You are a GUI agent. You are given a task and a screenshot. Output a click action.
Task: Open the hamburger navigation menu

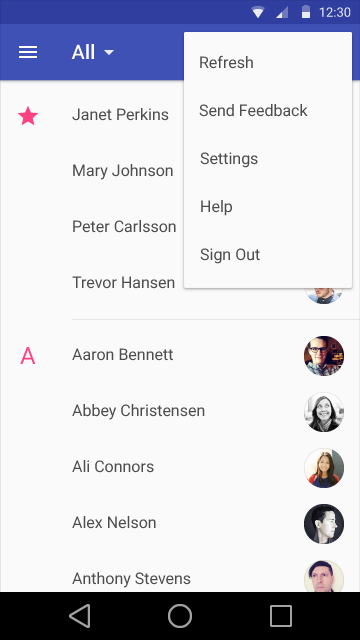(28, 52)
